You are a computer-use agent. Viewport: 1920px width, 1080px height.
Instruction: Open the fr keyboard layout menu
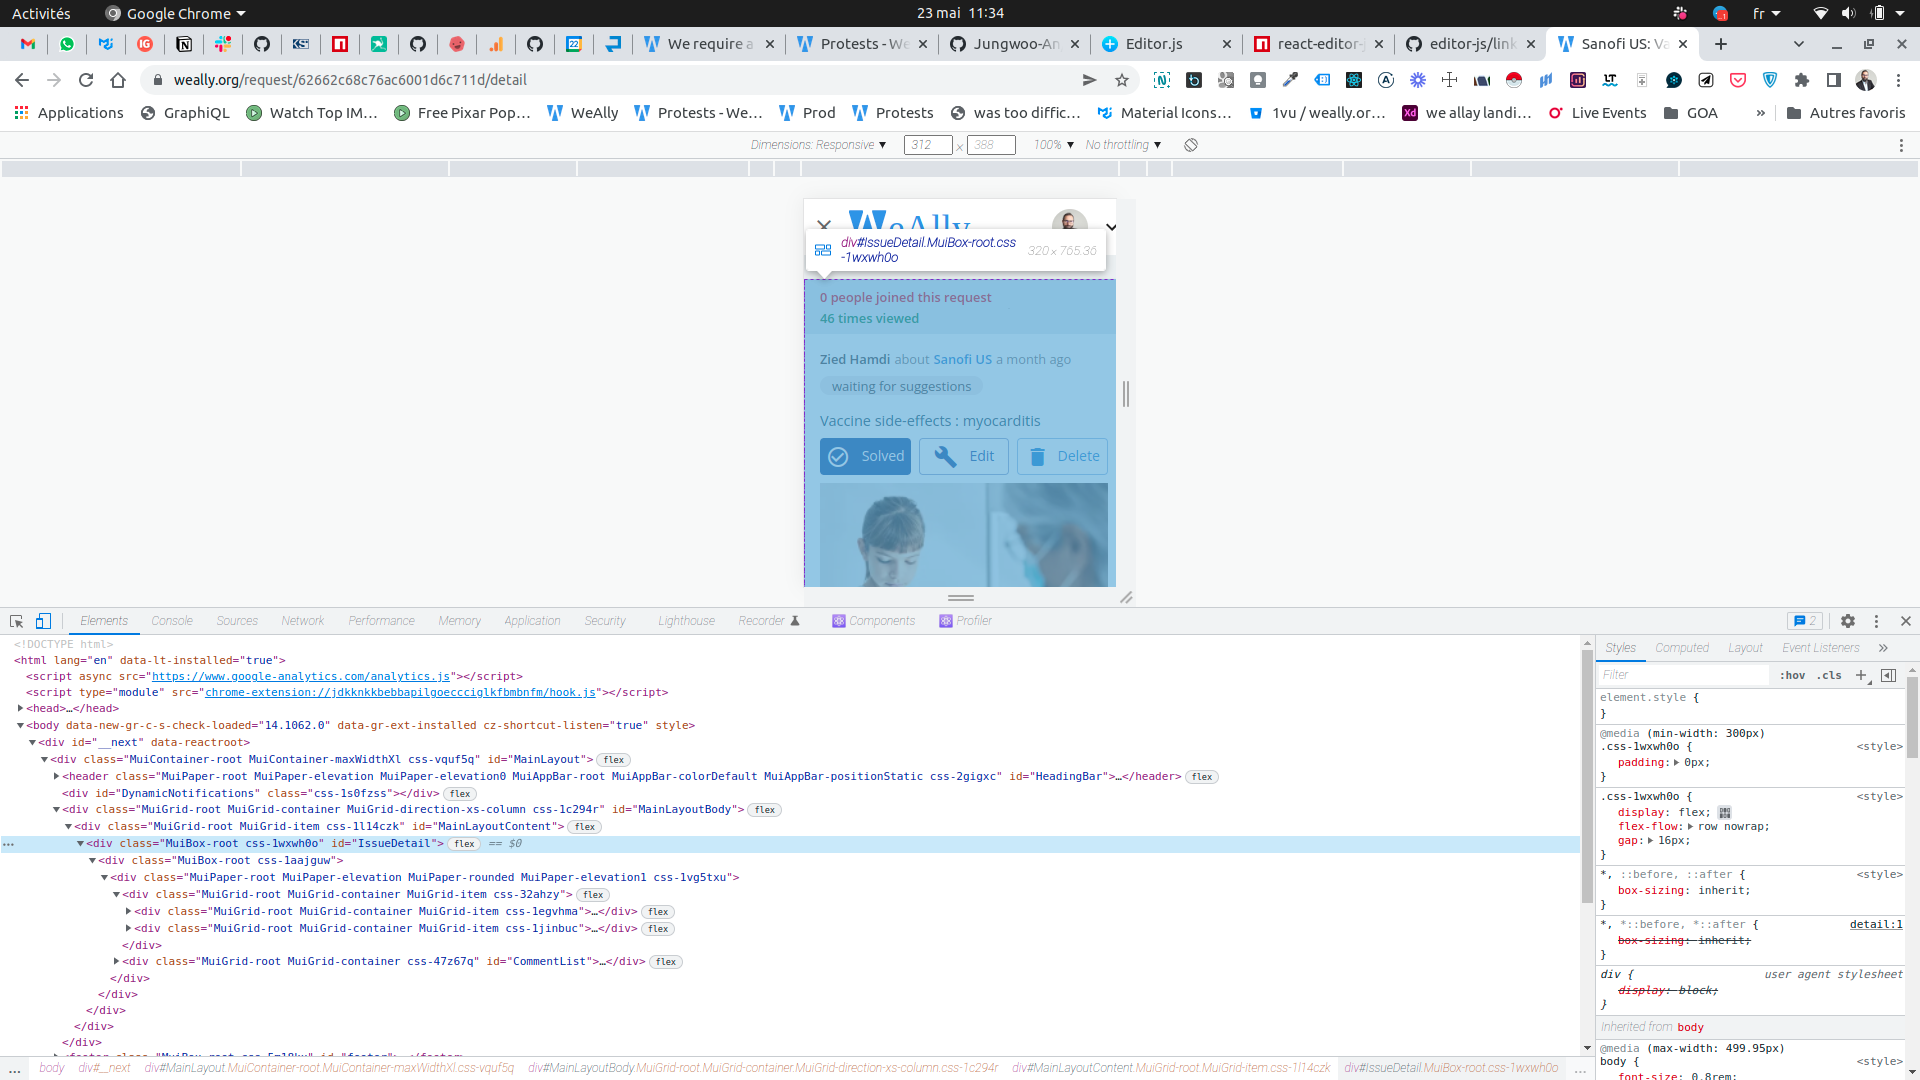tap(1766, 14)
